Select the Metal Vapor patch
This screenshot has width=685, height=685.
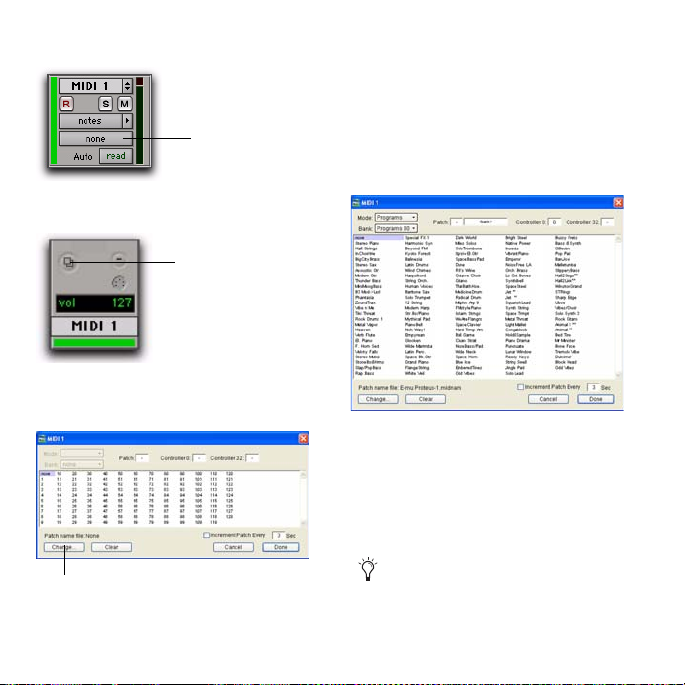pyautogui.click(x=366, y=325)
